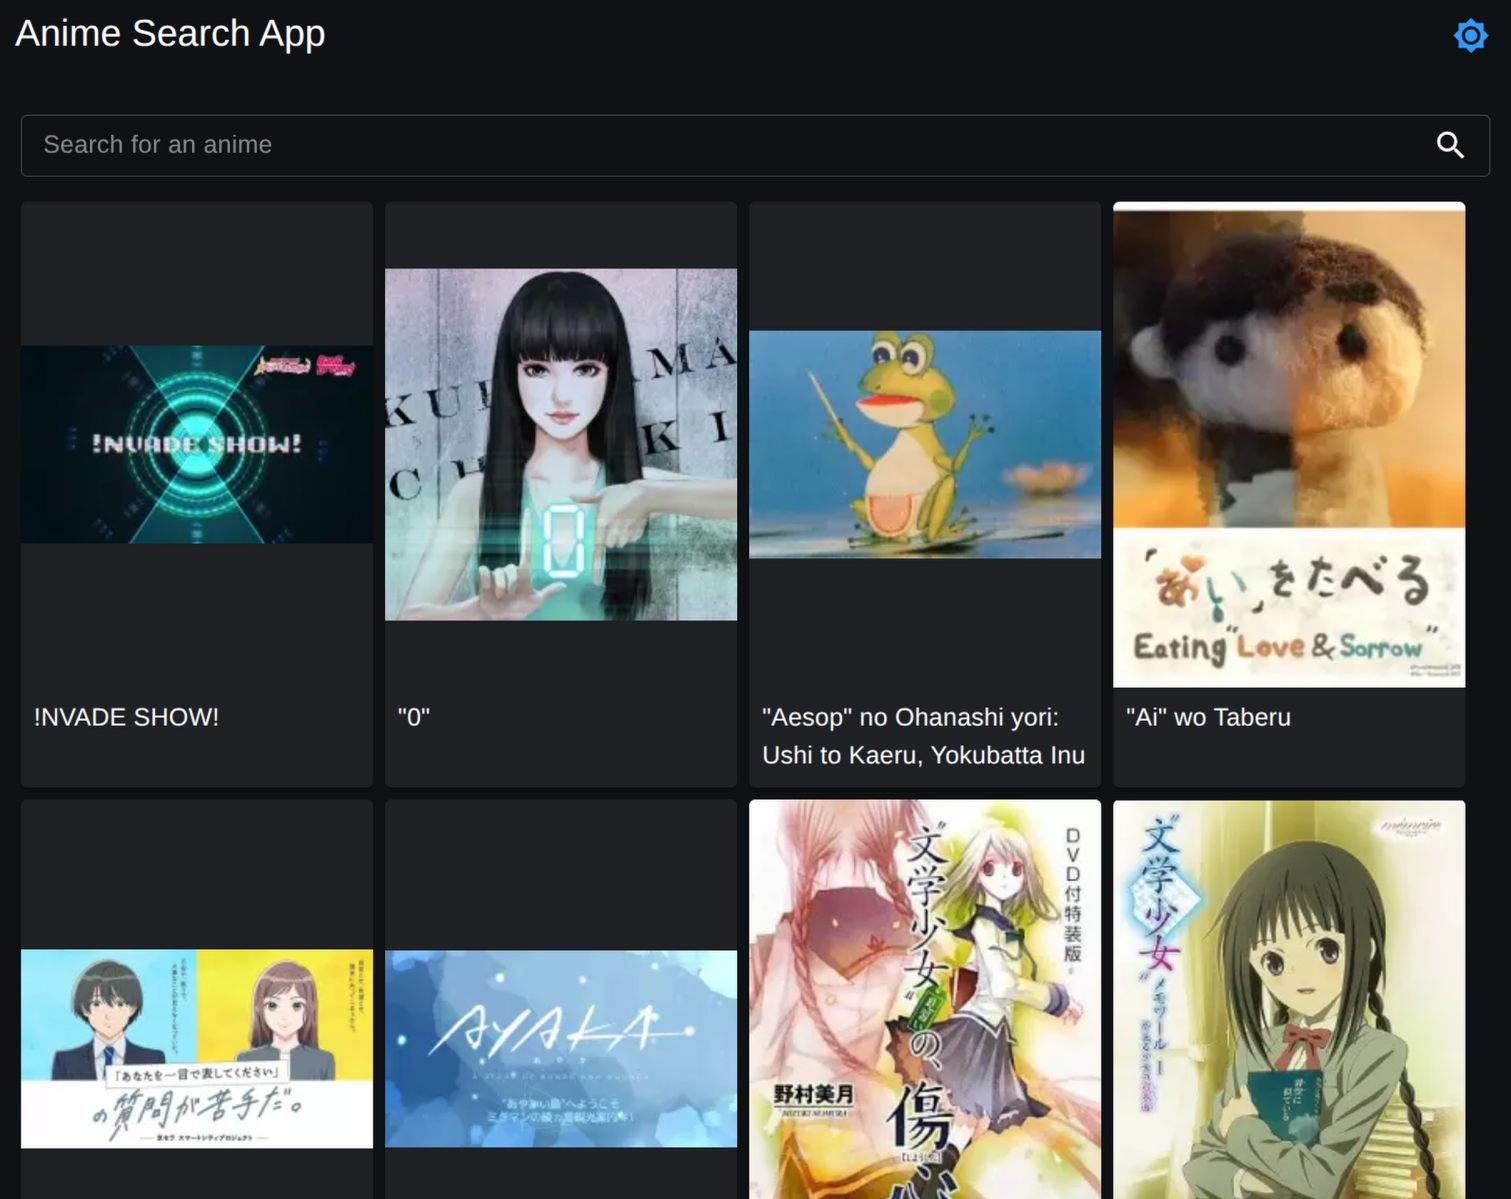Activate search using the magnifying glass
Screen dimensions: 1511x1199
[x=1450, y=145]
